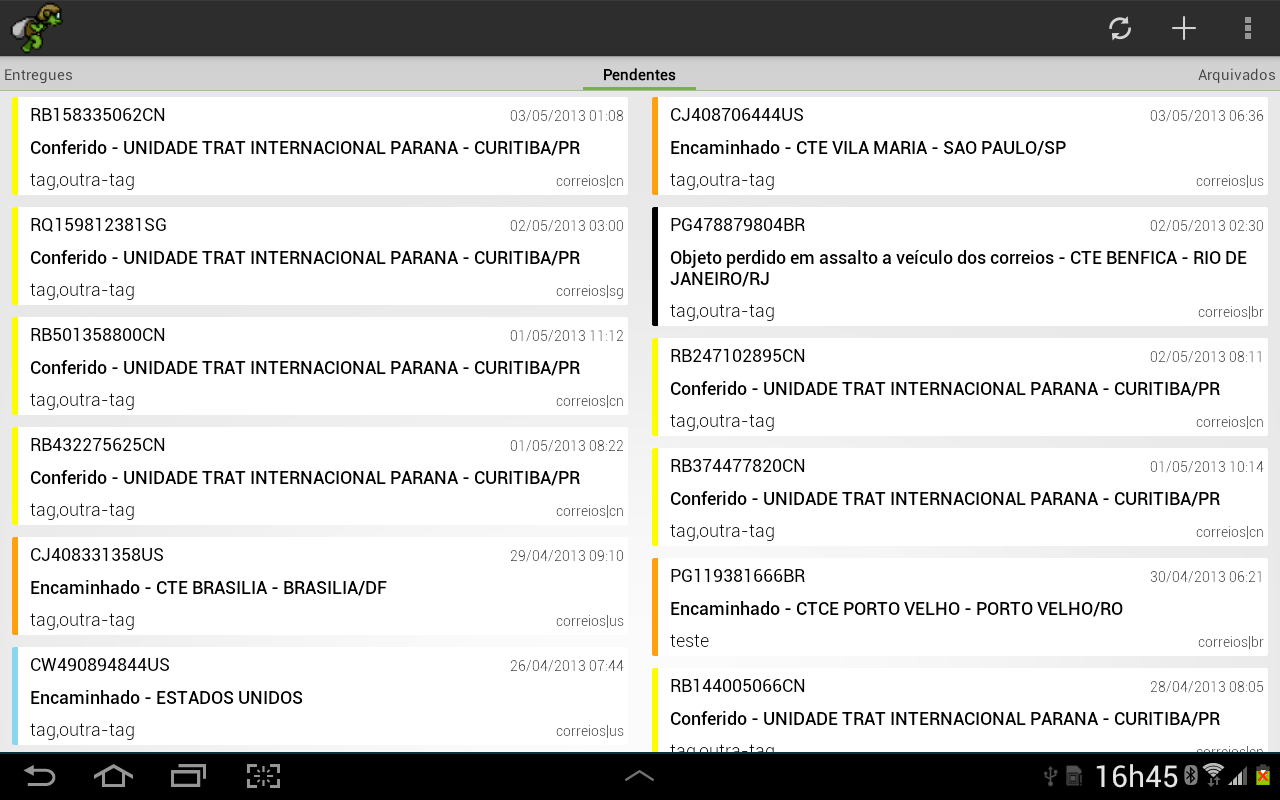The image size is (1280, 800).
Task: Tap the Android home button
Action: coord(113,776)
